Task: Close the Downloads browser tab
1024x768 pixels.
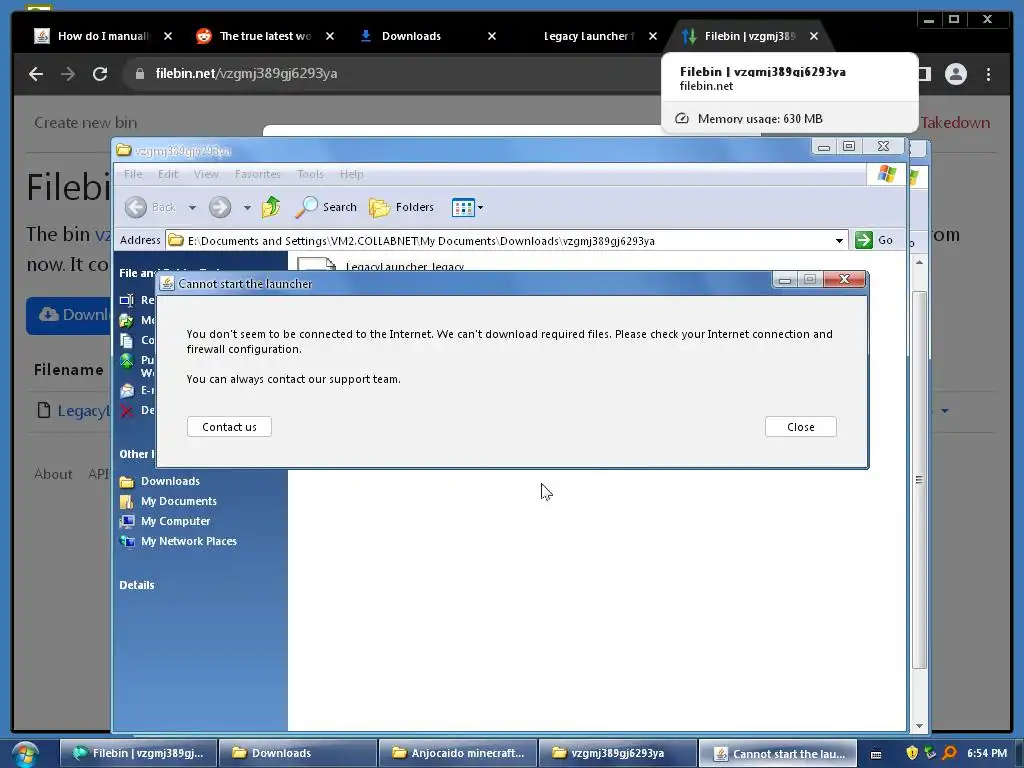Action: pyautogui.click(x=492, y=36)
